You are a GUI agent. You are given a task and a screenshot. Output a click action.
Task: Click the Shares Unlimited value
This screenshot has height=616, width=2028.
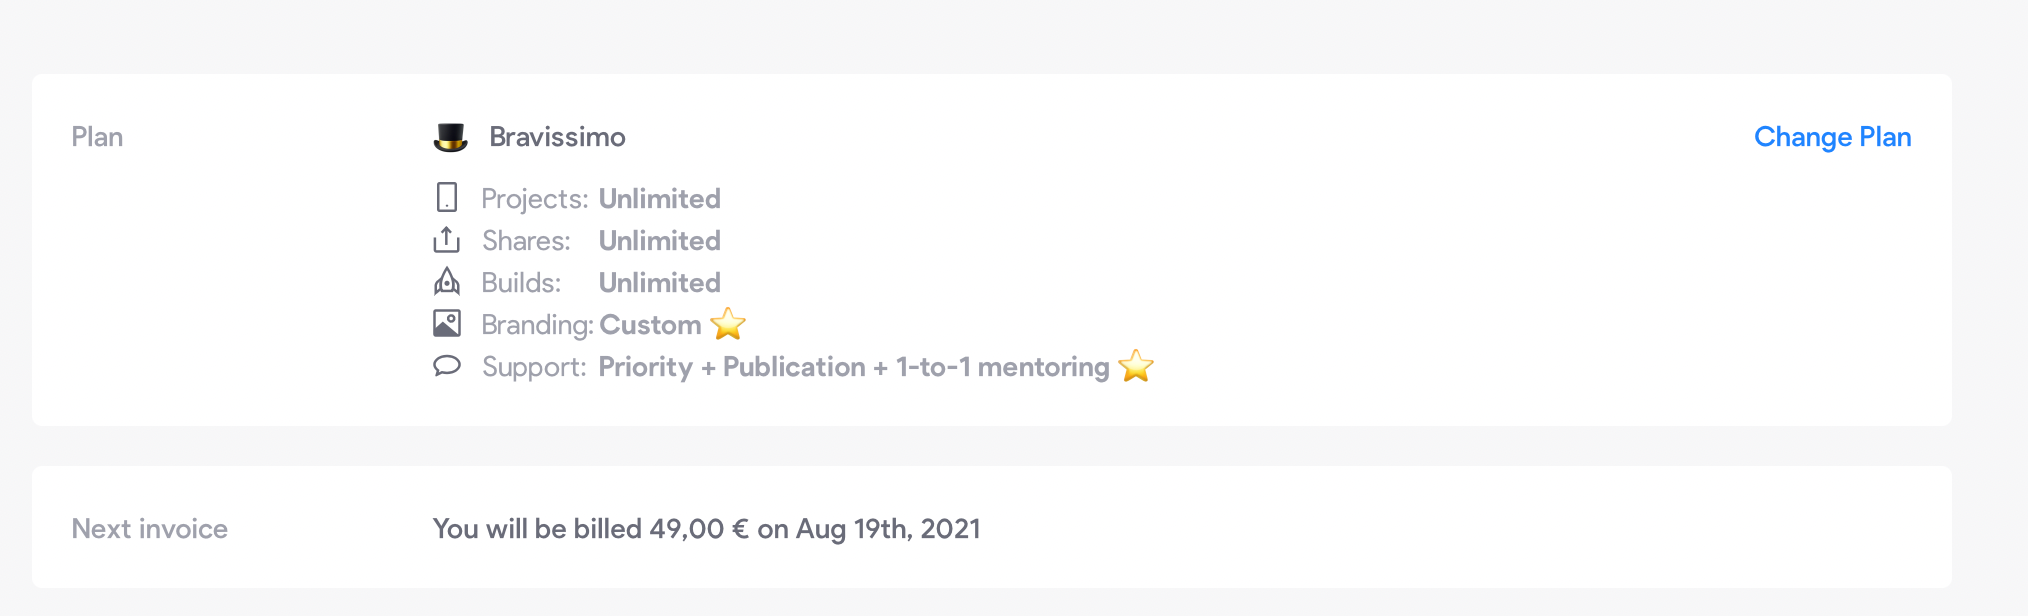pyautogui.click(x=660, y=241)
